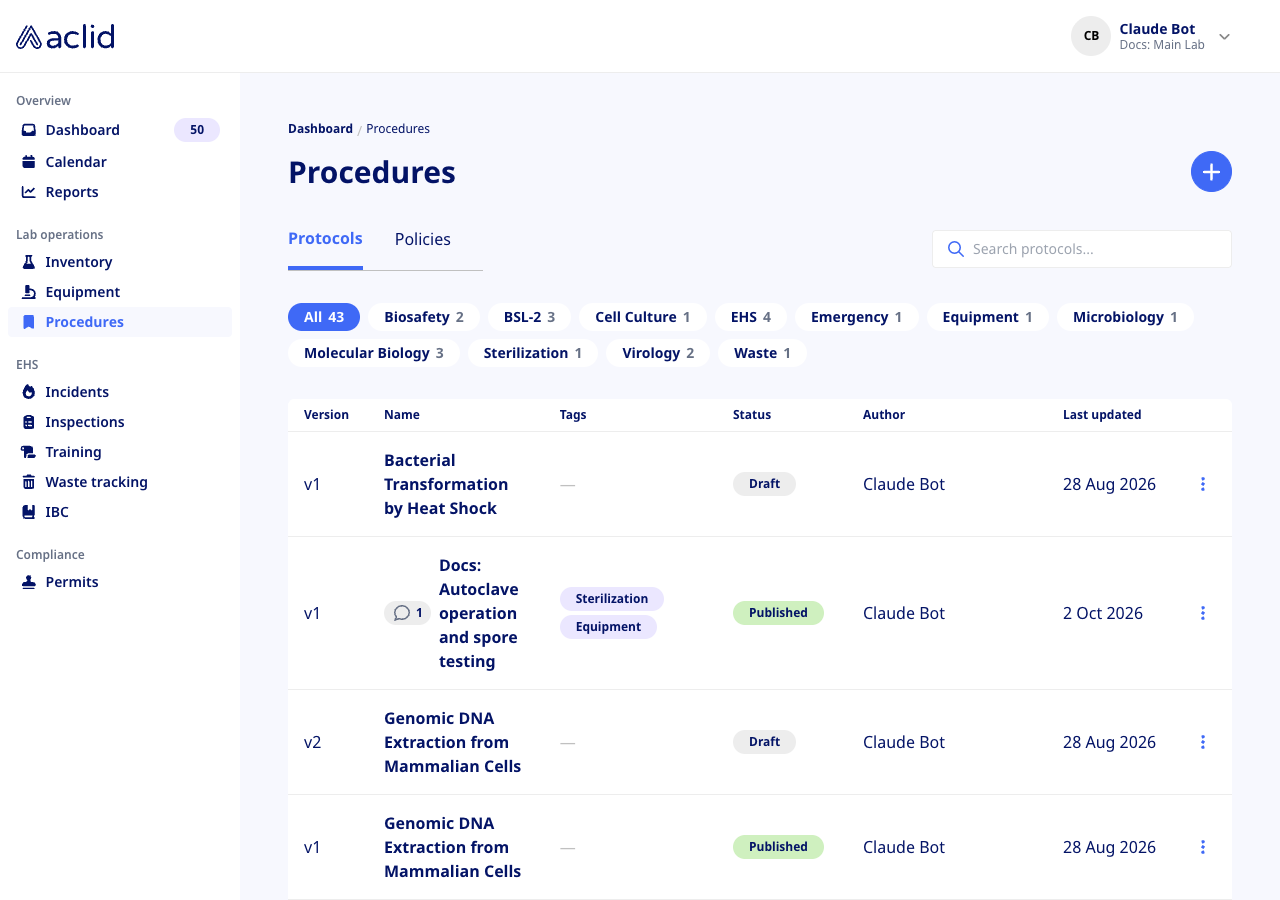Go to Dashboard via breadcrumb
Image resolution: width=1280 pixels, height=900 pixels.
[x=320, y=129]
